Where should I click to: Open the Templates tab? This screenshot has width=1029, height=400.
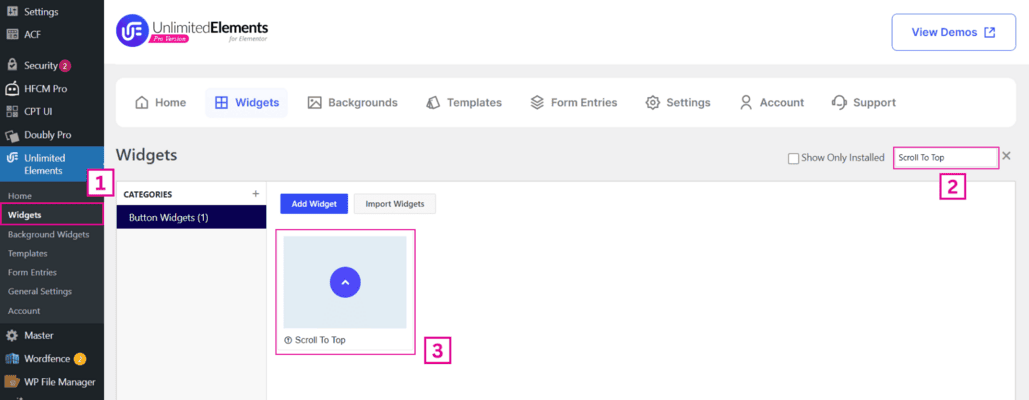tap(463, 102)
